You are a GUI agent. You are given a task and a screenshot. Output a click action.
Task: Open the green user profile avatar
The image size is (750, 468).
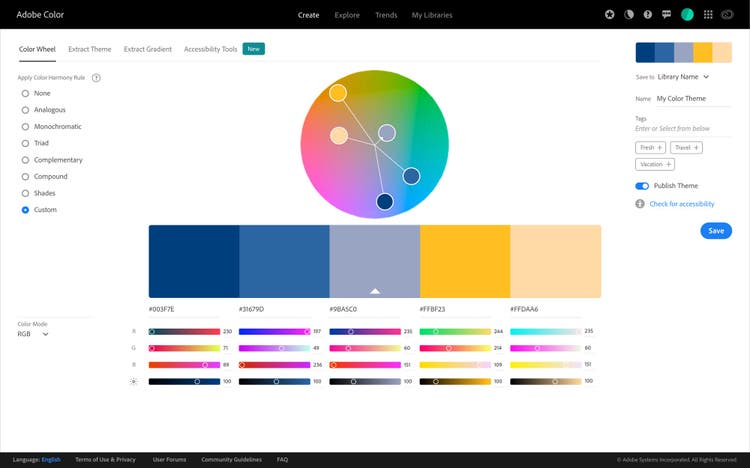(687, 14)
